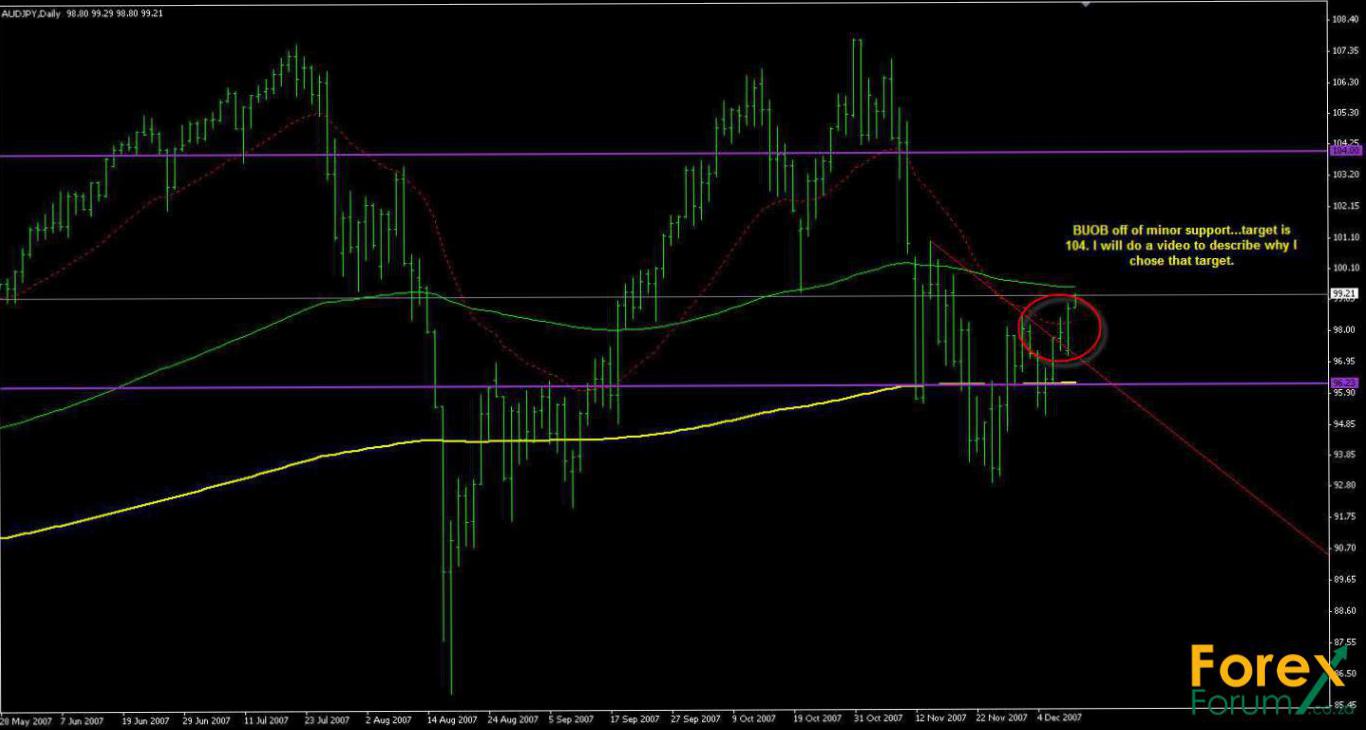Click the purple 104.00 price tag
The width and height of the screenshot is (1366, 730).
pyautogui.click(x=1346, y=151)
